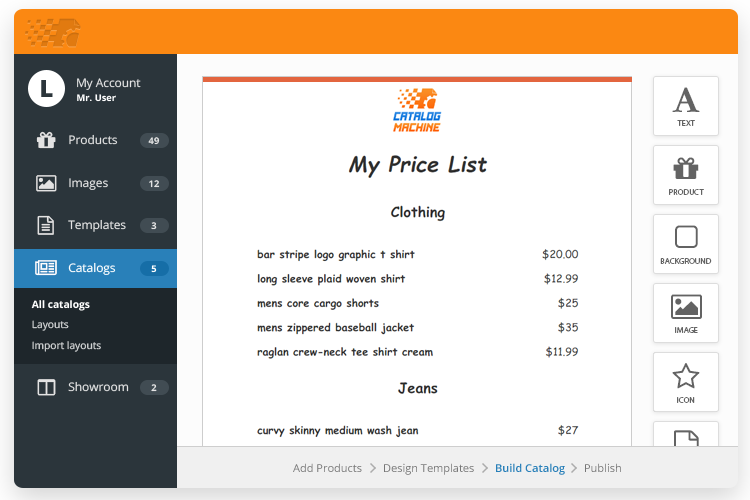Click the Showroom count badge 2

pyautogui.click(x=154, y=388)
